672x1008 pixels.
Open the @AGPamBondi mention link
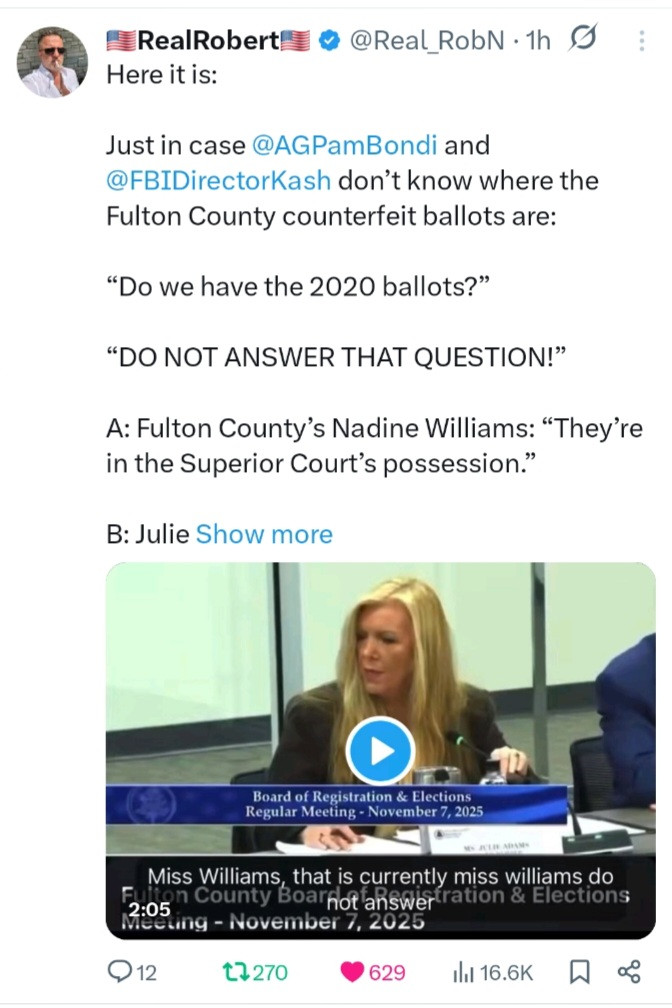click(345, 145)
